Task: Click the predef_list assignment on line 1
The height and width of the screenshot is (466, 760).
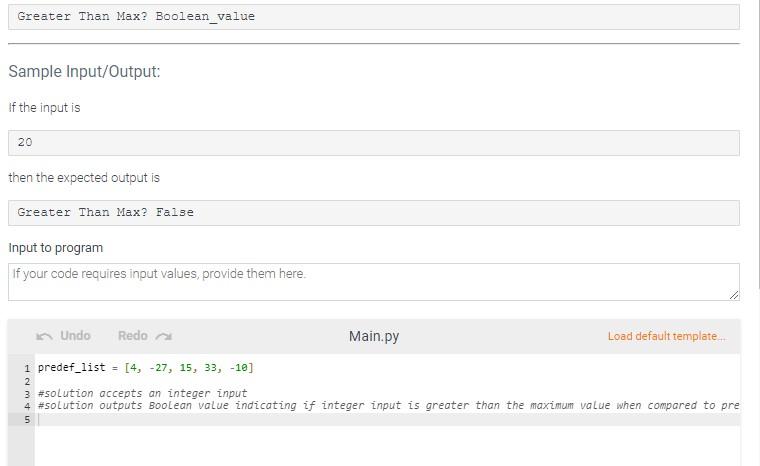Action: click(x=145, y=368)
